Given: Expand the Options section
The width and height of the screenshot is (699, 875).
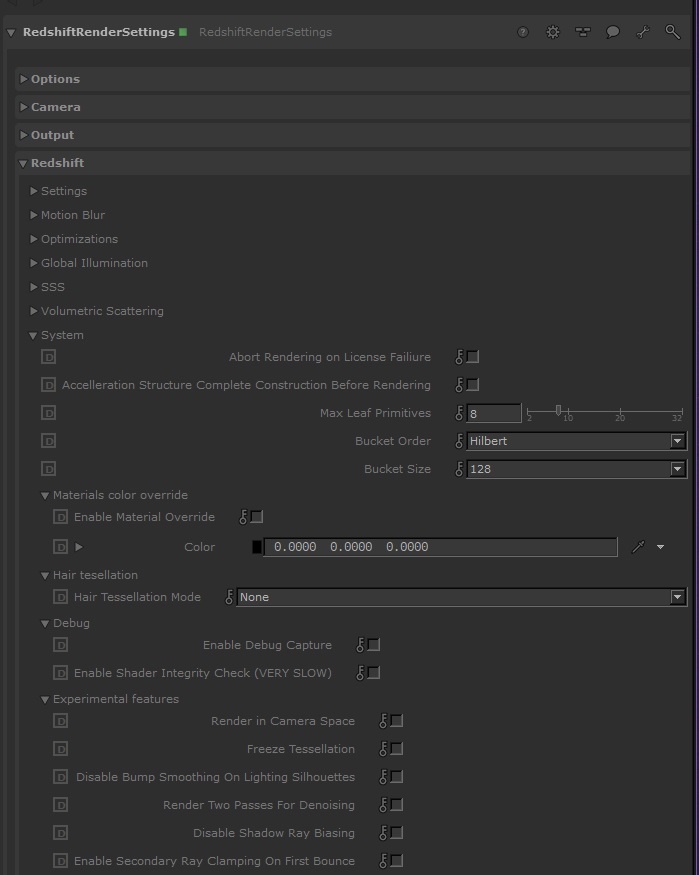Looking at the screenshot, I should [x=23, y=79].
